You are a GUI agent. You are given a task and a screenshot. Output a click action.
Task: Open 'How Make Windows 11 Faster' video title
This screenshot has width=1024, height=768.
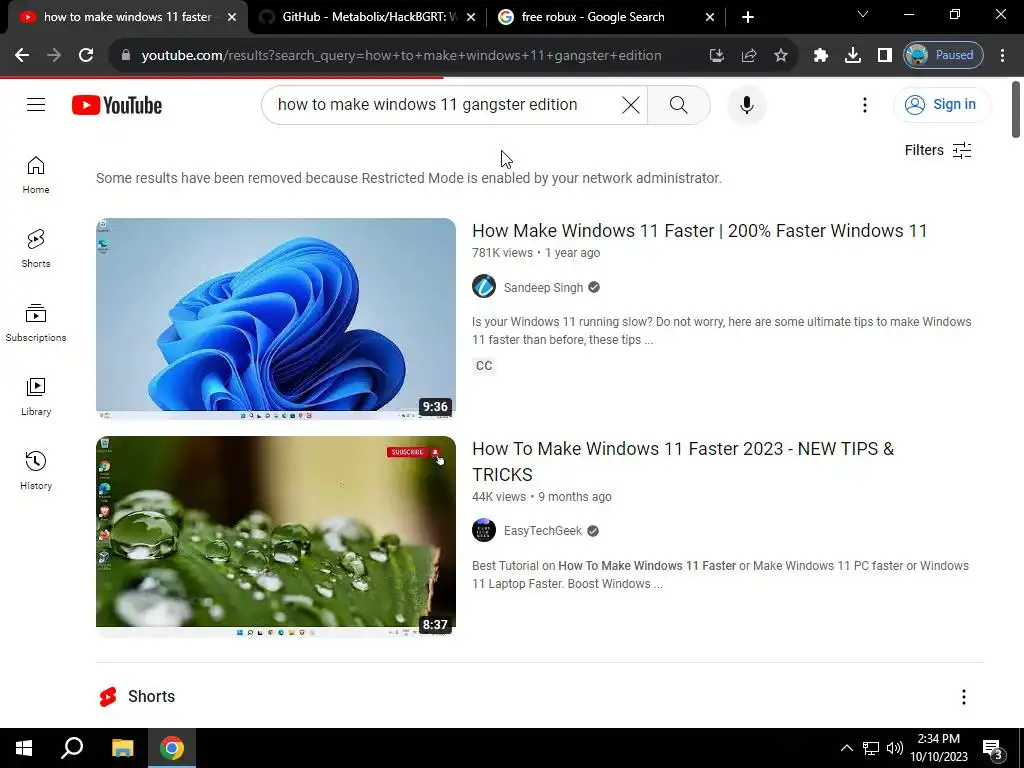coord(699,231)
